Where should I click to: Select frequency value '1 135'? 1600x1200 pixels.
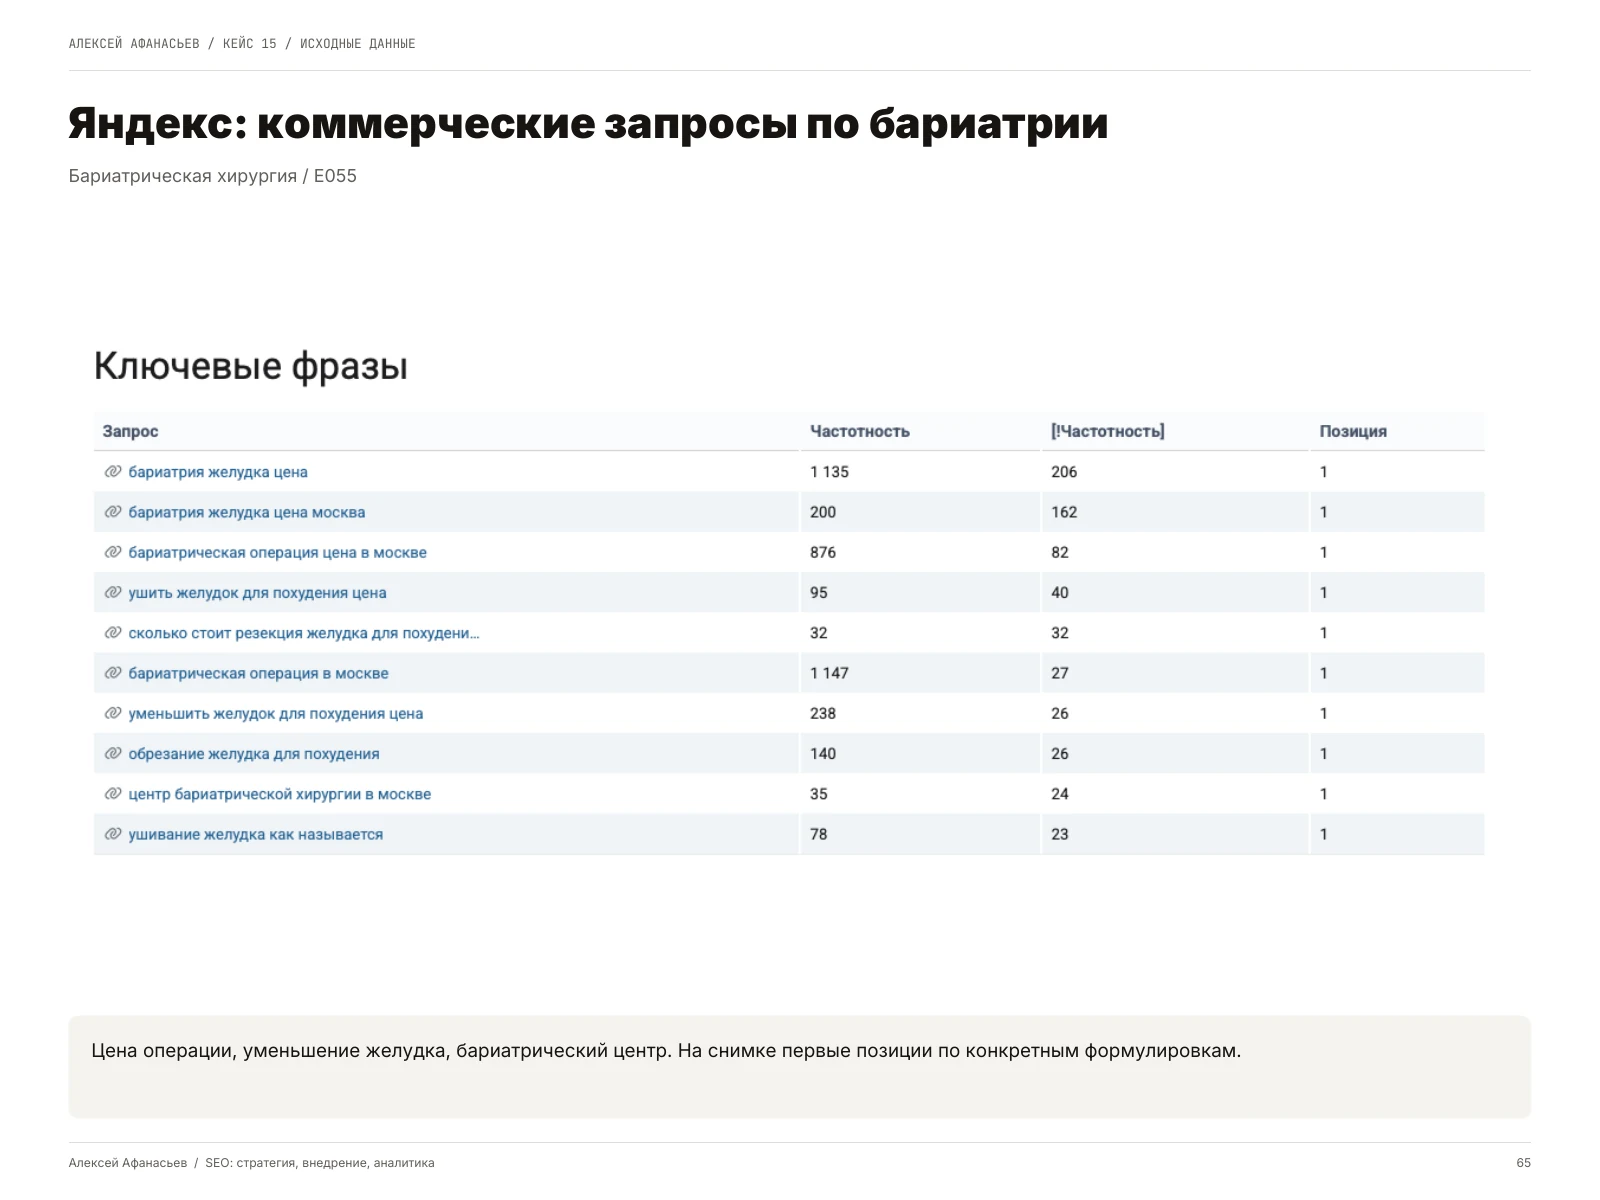(829, 472)
